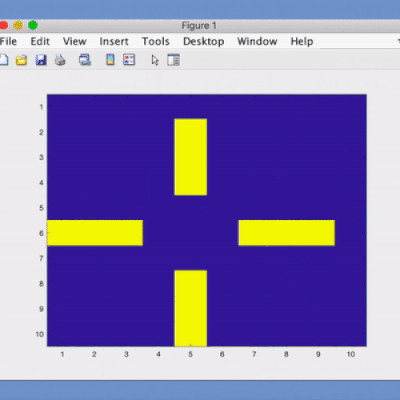Click the right yellow horizontal bar

click(287, 233)
